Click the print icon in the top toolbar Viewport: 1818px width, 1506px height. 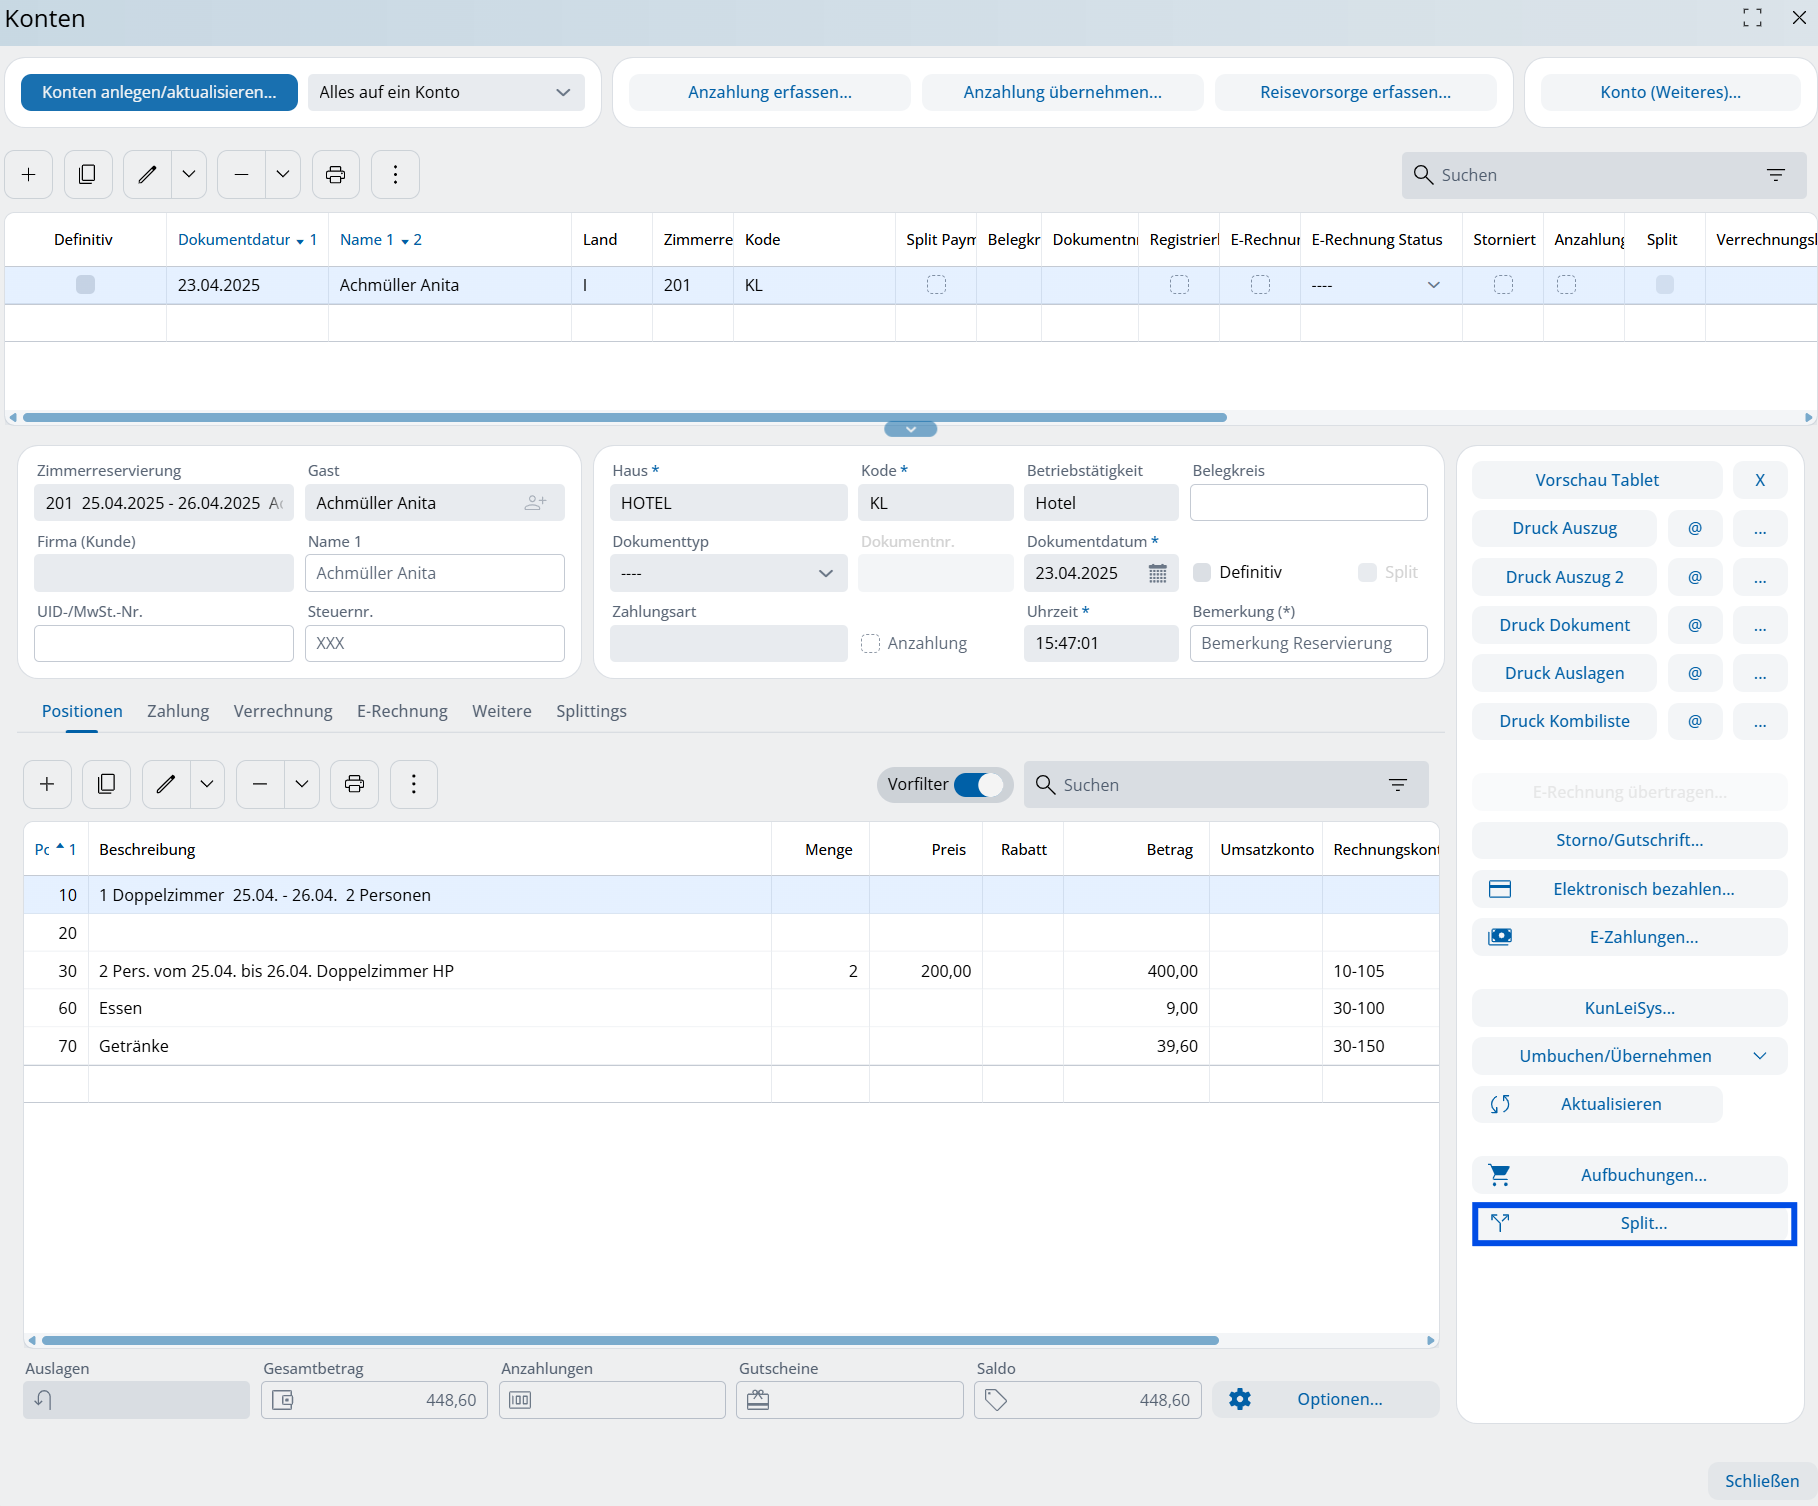(x=336, y=175)
